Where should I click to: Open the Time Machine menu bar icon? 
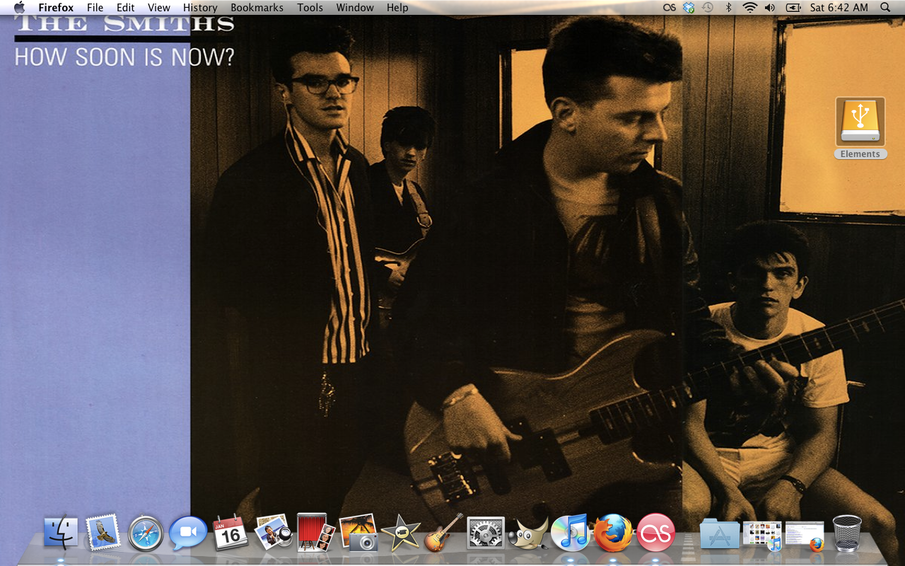click(708, 8)
